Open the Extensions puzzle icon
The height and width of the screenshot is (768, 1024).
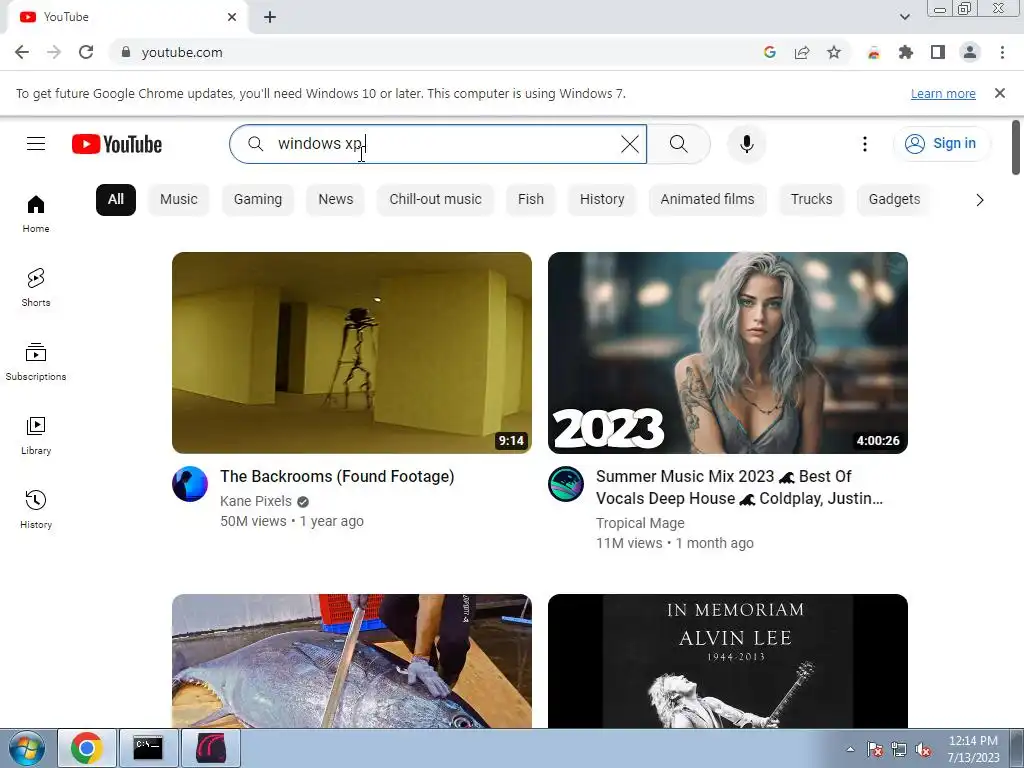tap(906, 52)
